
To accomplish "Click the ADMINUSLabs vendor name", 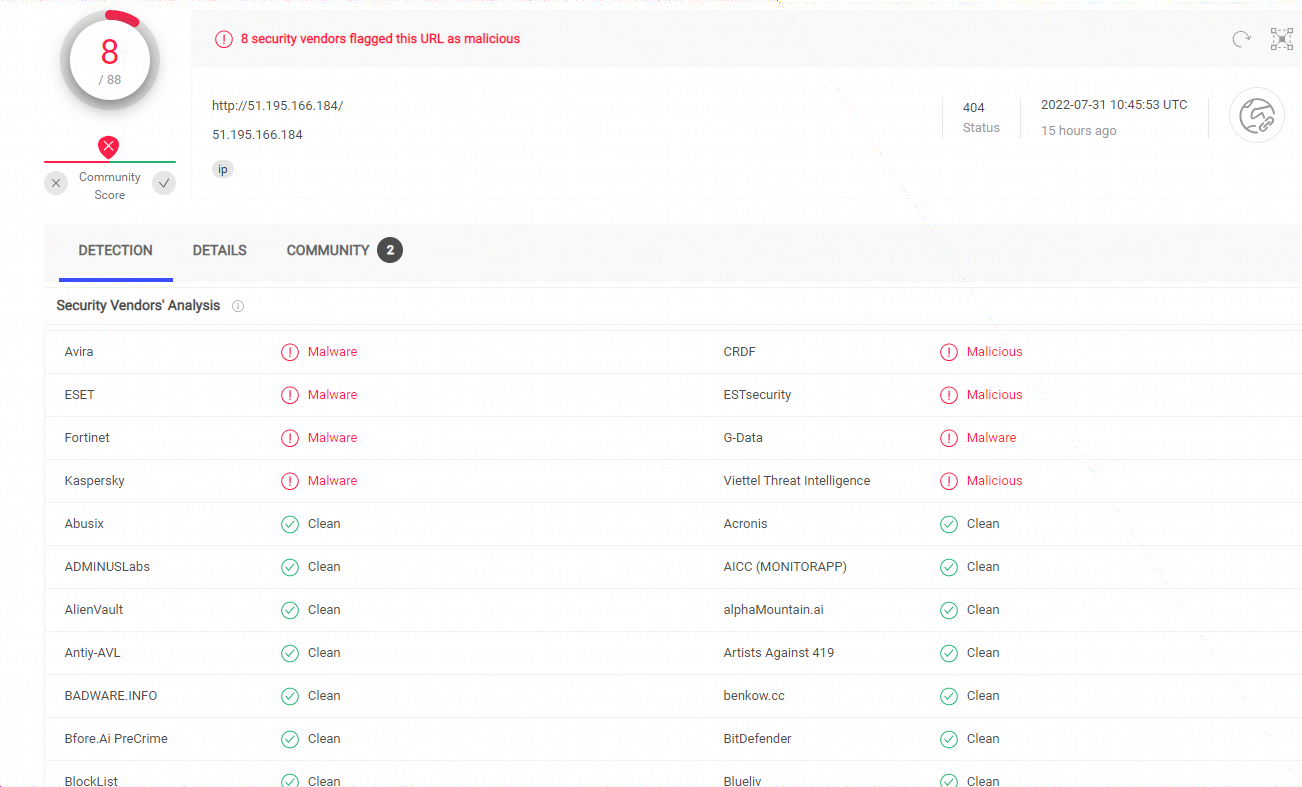I will [x=107, y=567].
